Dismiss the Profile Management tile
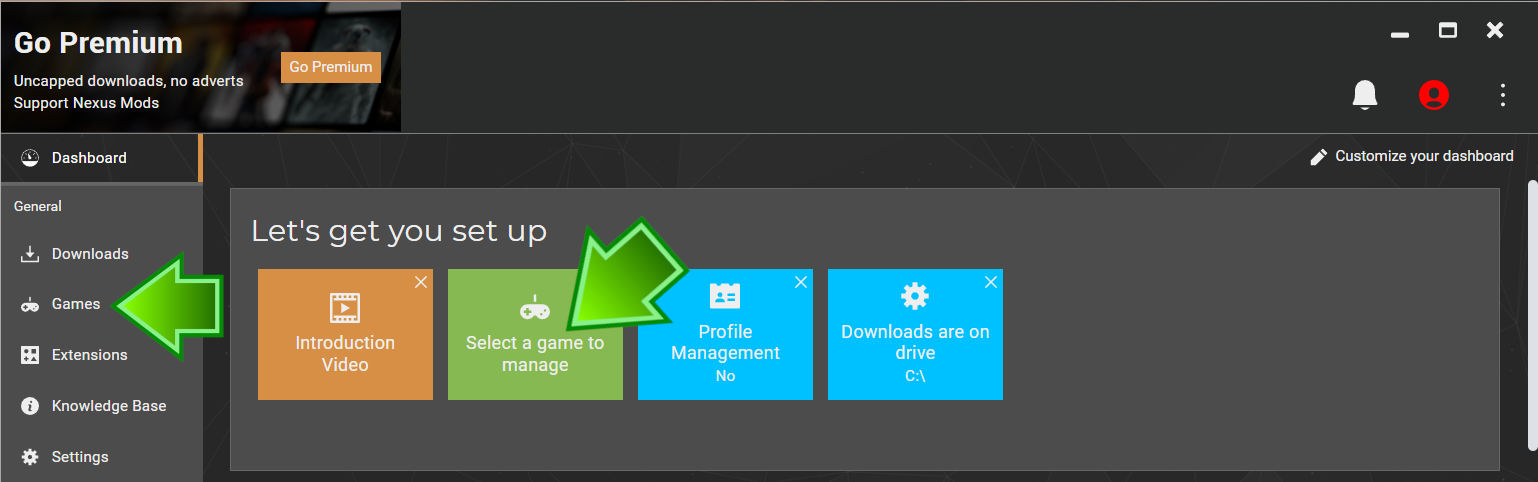Image resolution: width=1538 pixels, height=482 pixels. pos(801,282)
